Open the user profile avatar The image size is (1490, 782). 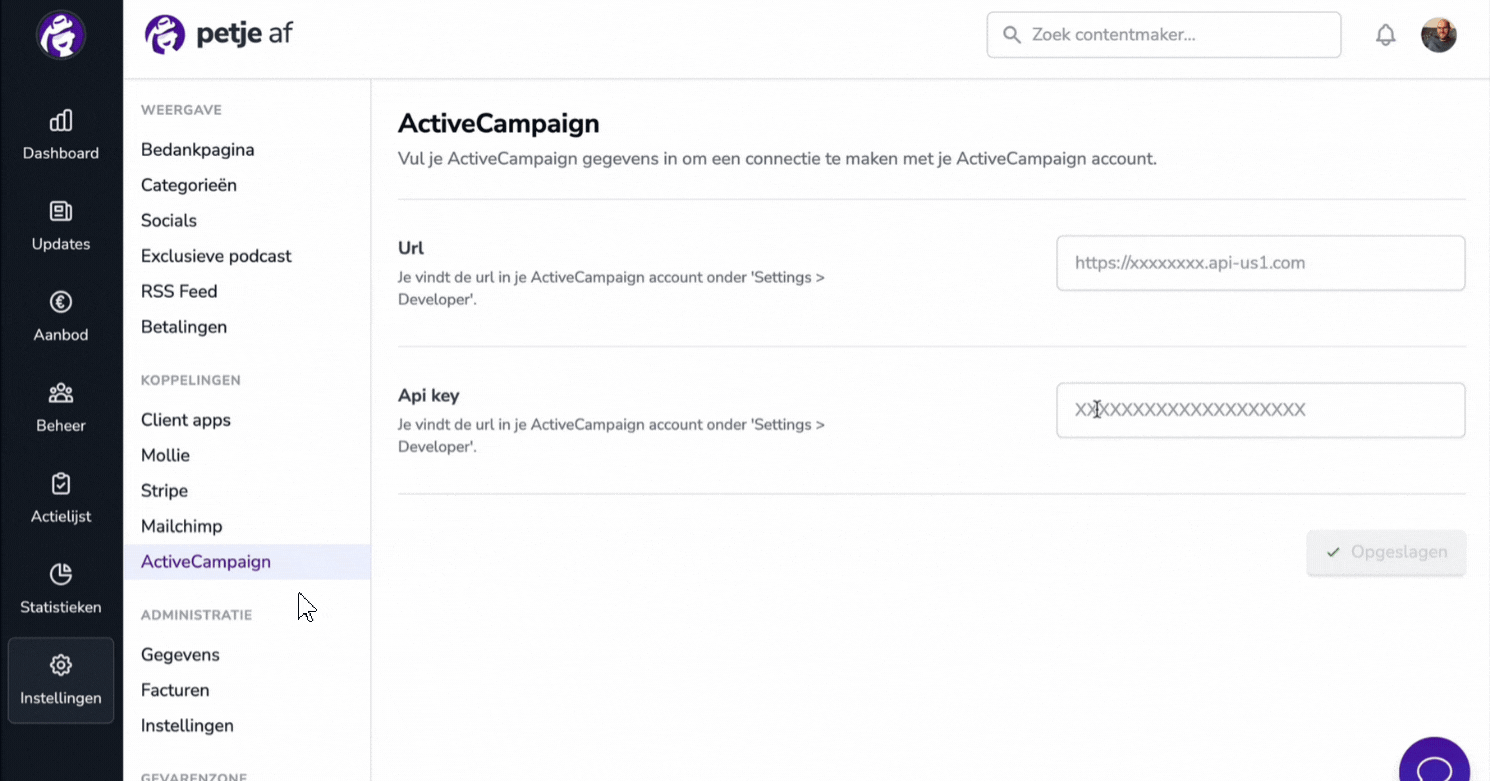[1439, 35]
